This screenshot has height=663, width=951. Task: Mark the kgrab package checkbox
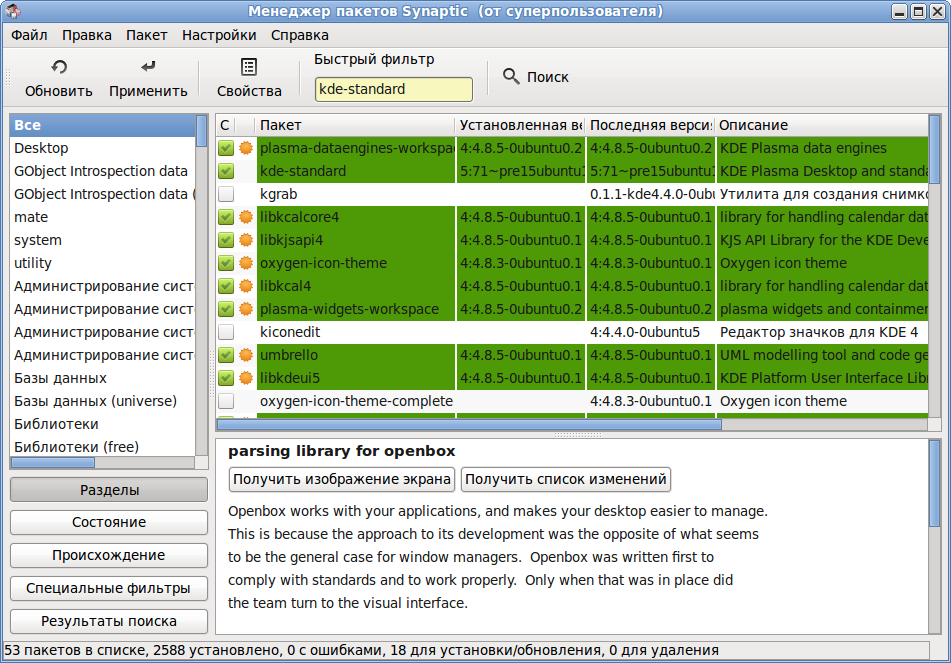pyautogui.click(x=226, y=194)
